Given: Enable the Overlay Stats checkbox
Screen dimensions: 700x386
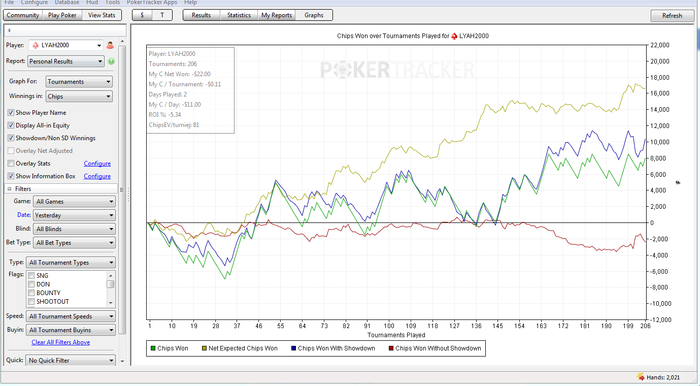Looking at the screenshot, I should (x=11, y=164).
